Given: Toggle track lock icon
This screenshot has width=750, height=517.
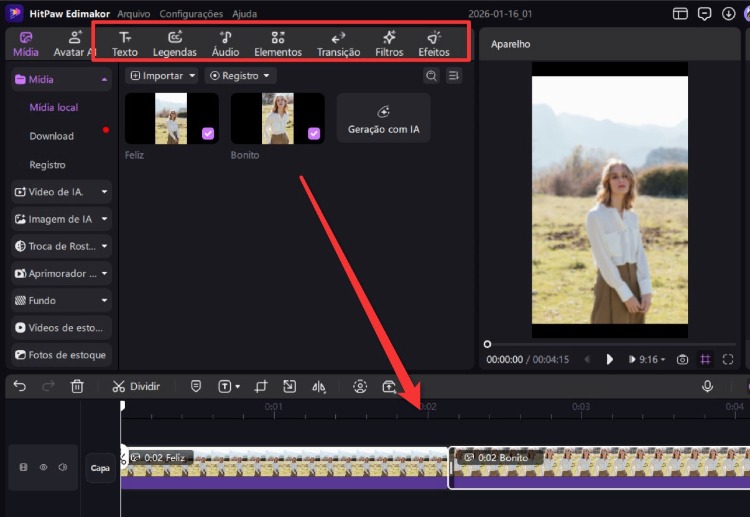Looking at the screenshot, I should tap(23, 467).
